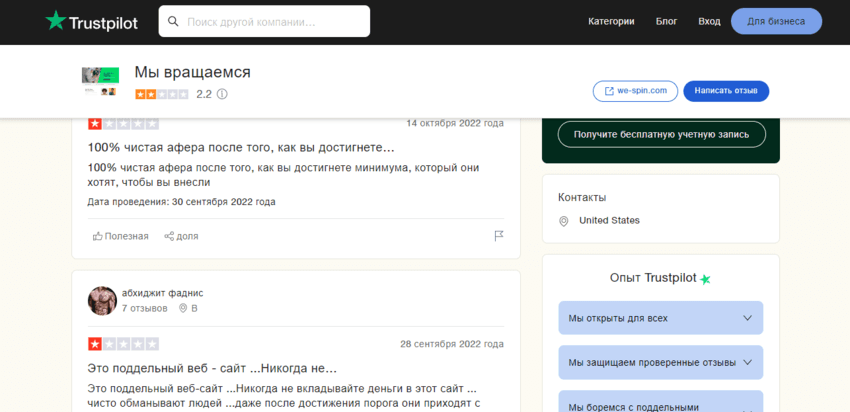The image size is (850, 412).
Task: Click the 'Для бизнеса' button
Action: click(776, 21)
